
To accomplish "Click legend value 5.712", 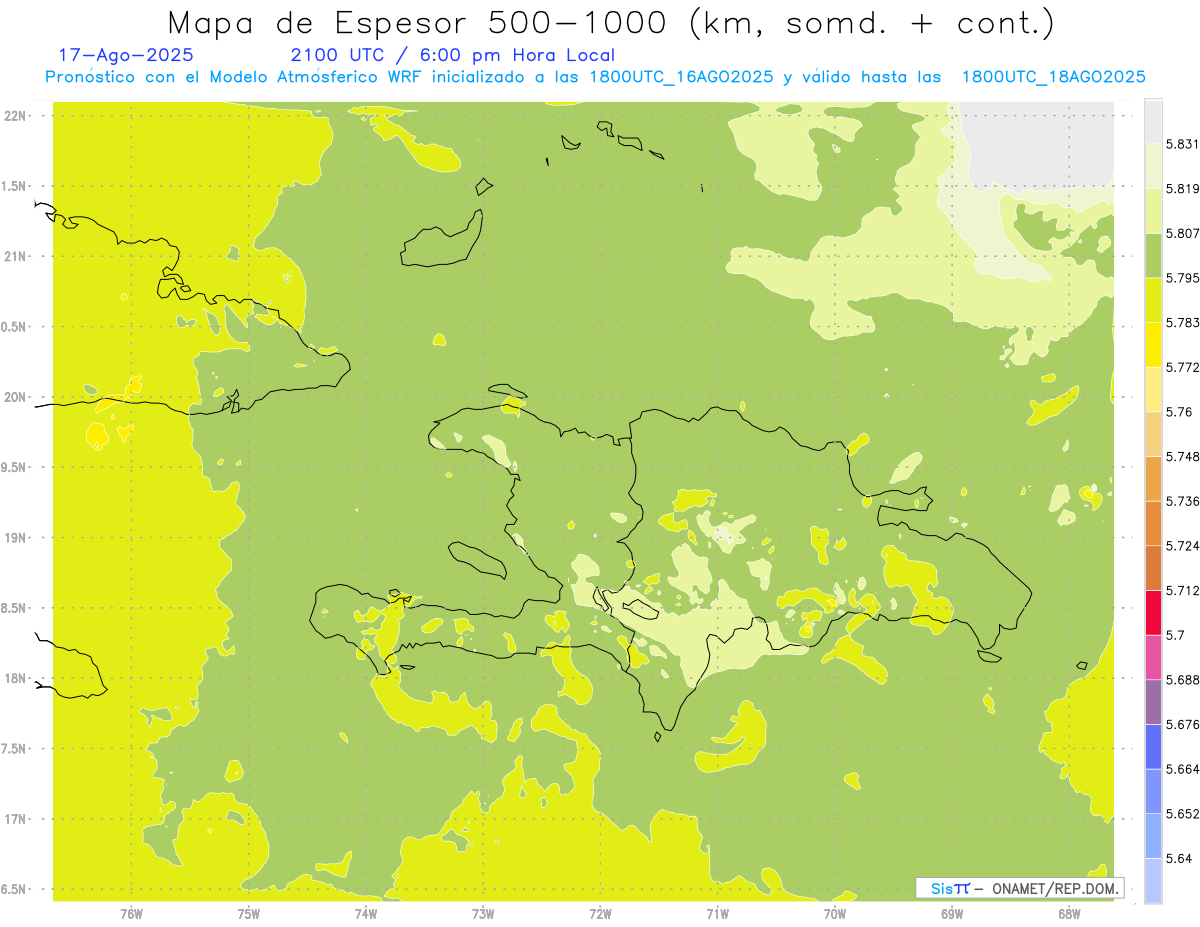I will 1183,590.
